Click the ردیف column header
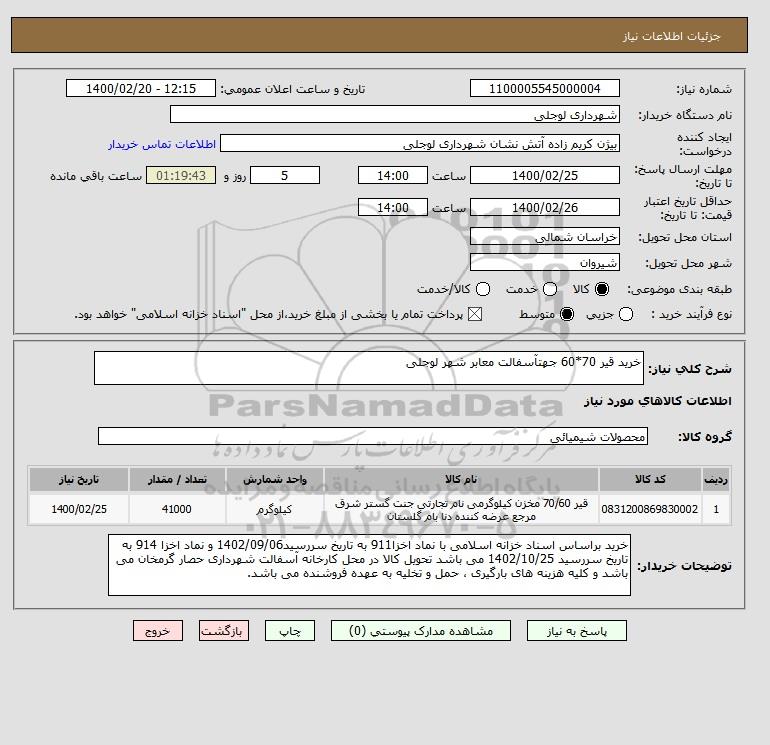Image resolution: width=770 pixels, height=745 pixels. [x=716, y=479]
